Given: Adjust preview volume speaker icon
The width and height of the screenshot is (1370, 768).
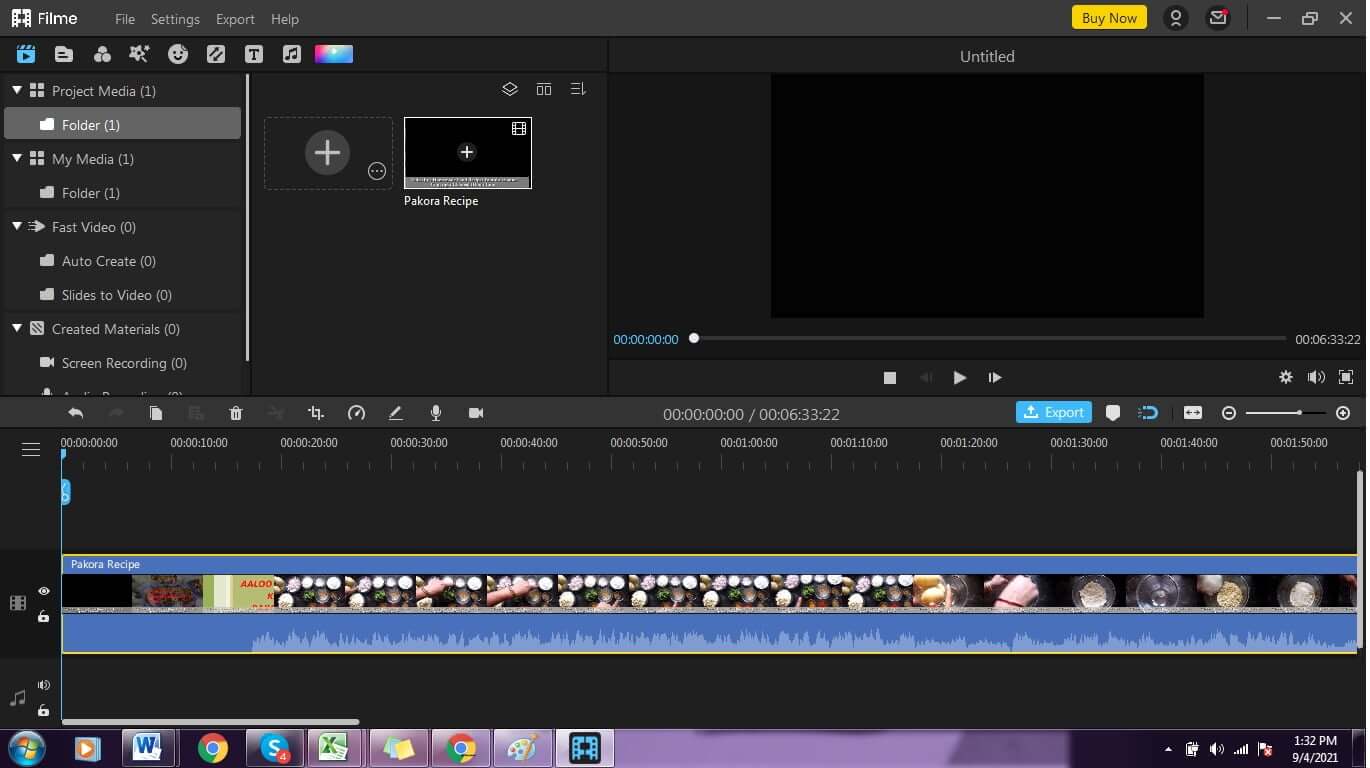Looking at the screenshot, I should coord(1316,377).
